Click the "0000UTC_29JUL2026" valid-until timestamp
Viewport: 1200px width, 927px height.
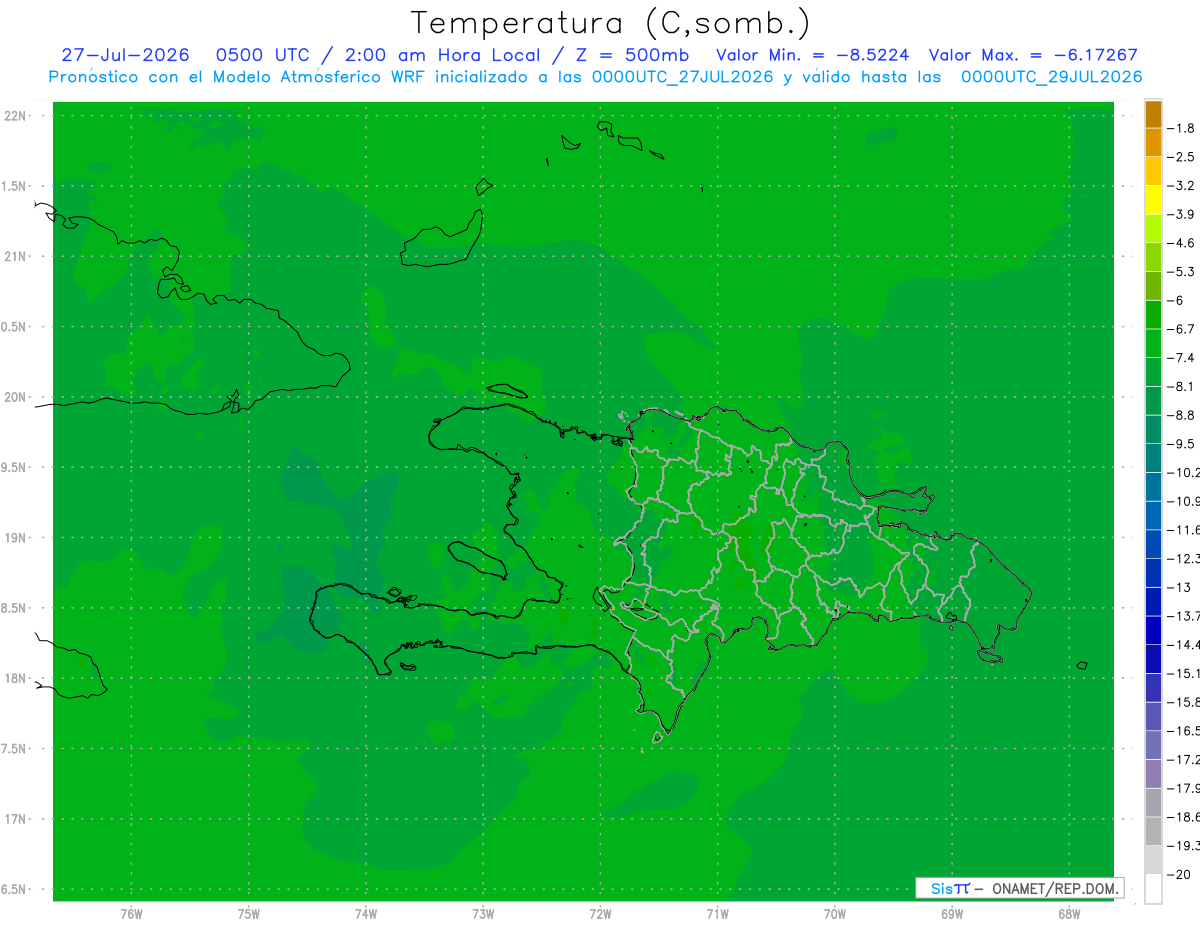coord(1051,77)
